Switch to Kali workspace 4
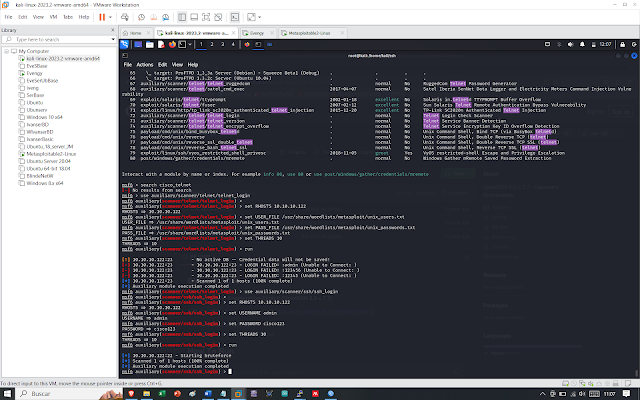 (x=233, y=44)
